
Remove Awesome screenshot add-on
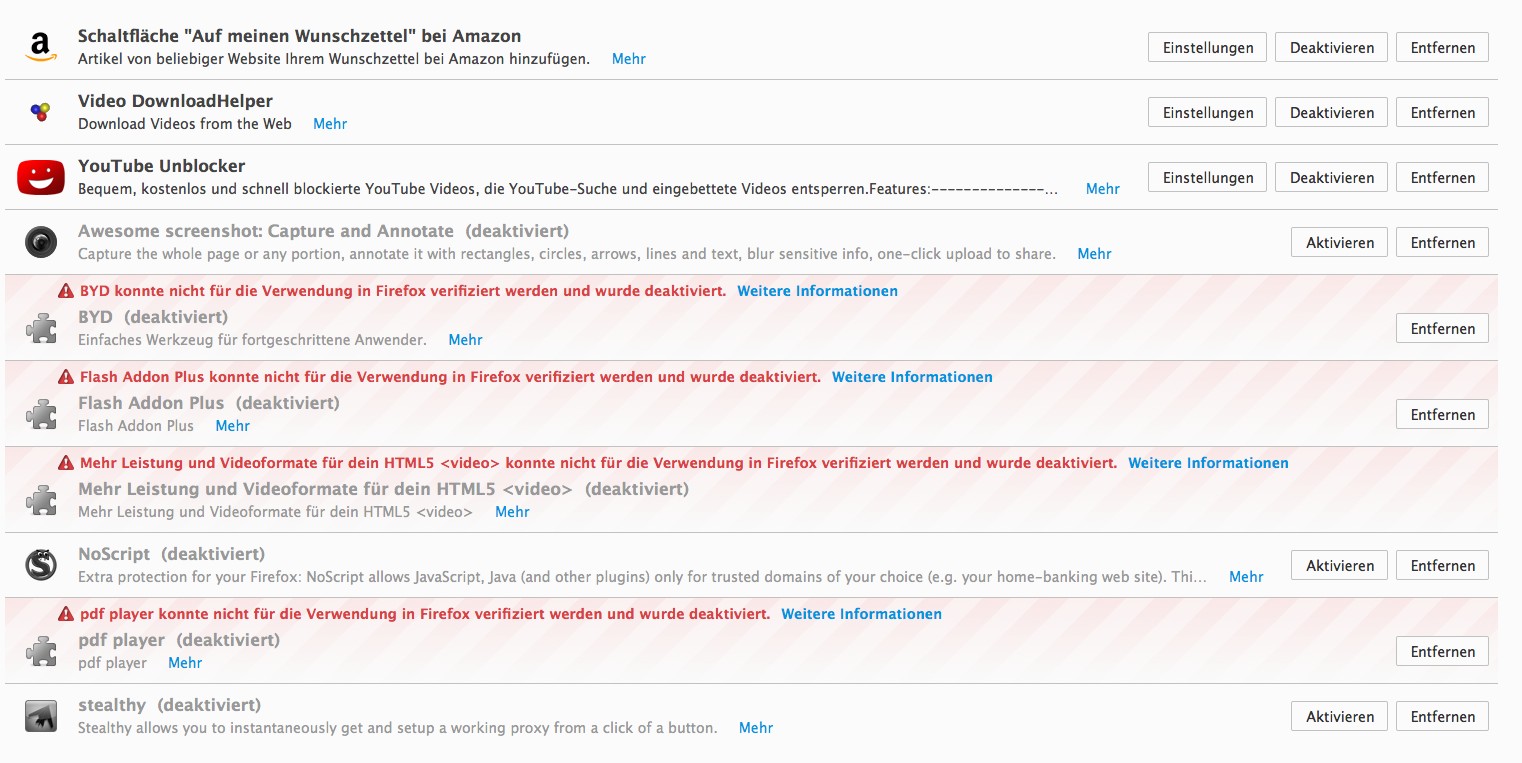[x=1443, y=242]
